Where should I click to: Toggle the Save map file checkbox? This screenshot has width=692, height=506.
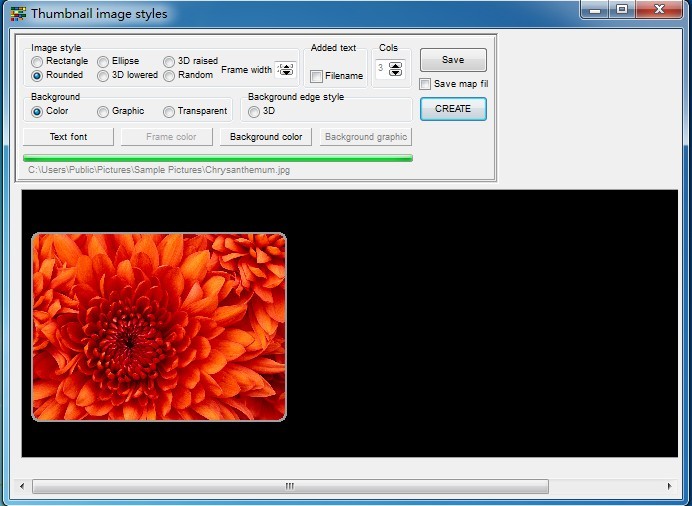click(x=426, y=84)
